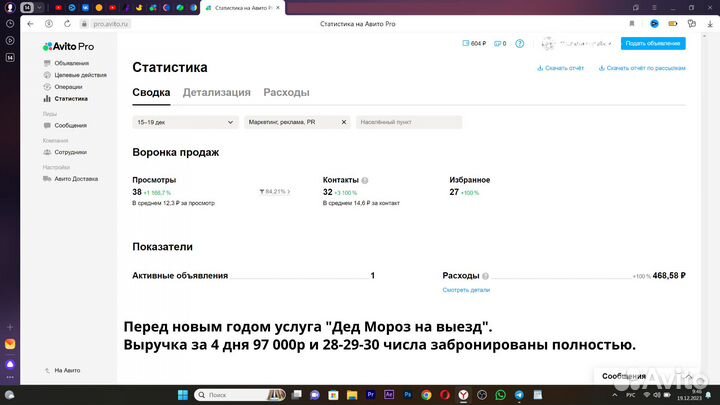
Task: Download Скачать отчёт по рассылкам
Action: point(642,68)
